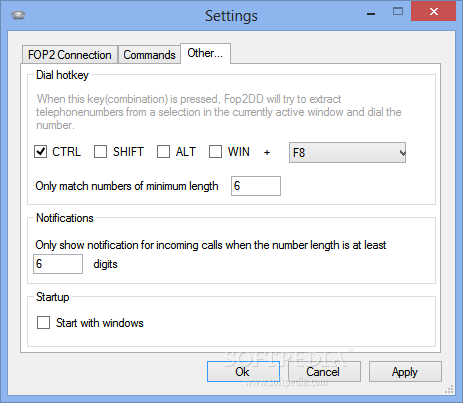The height and width of the screenshot is (403, 463).
Task: Switch to the FOP2 Connection tab
Action: point(70,55)
